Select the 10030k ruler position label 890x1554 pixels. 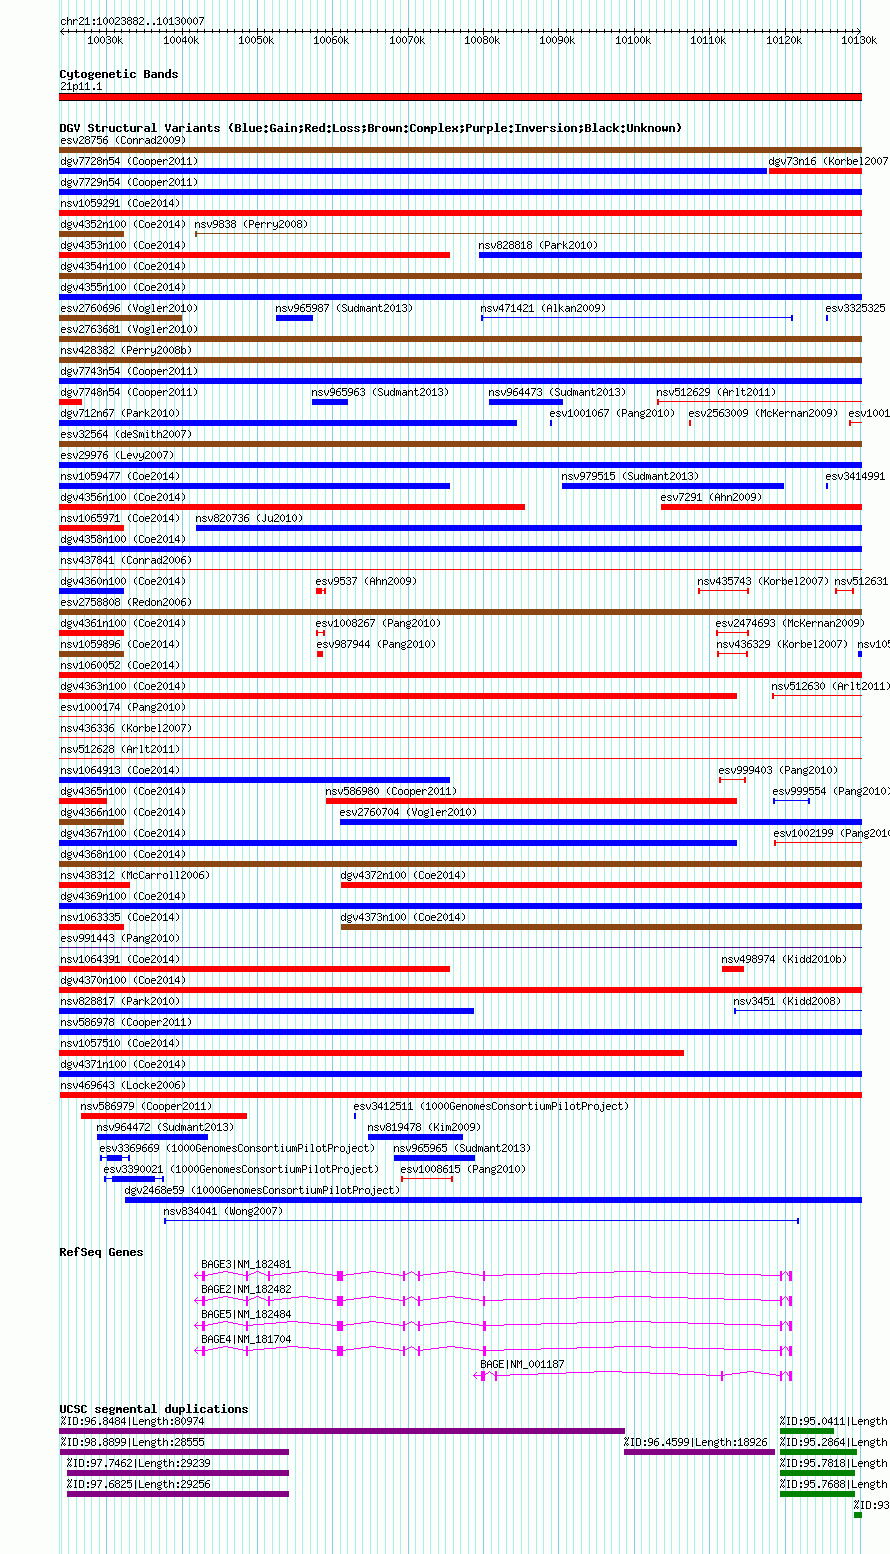click(x=105, y=41)
